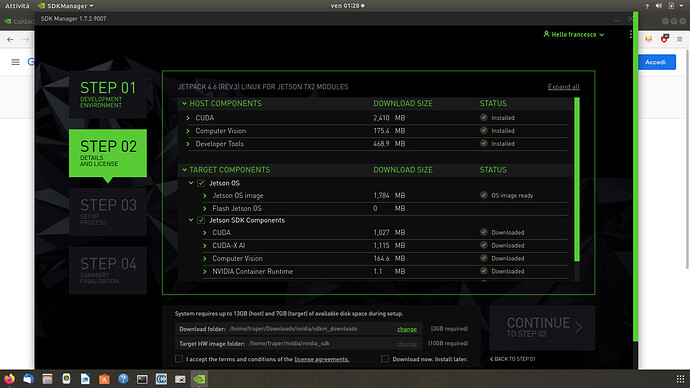Collapse the Host Components section

[184, 103]
